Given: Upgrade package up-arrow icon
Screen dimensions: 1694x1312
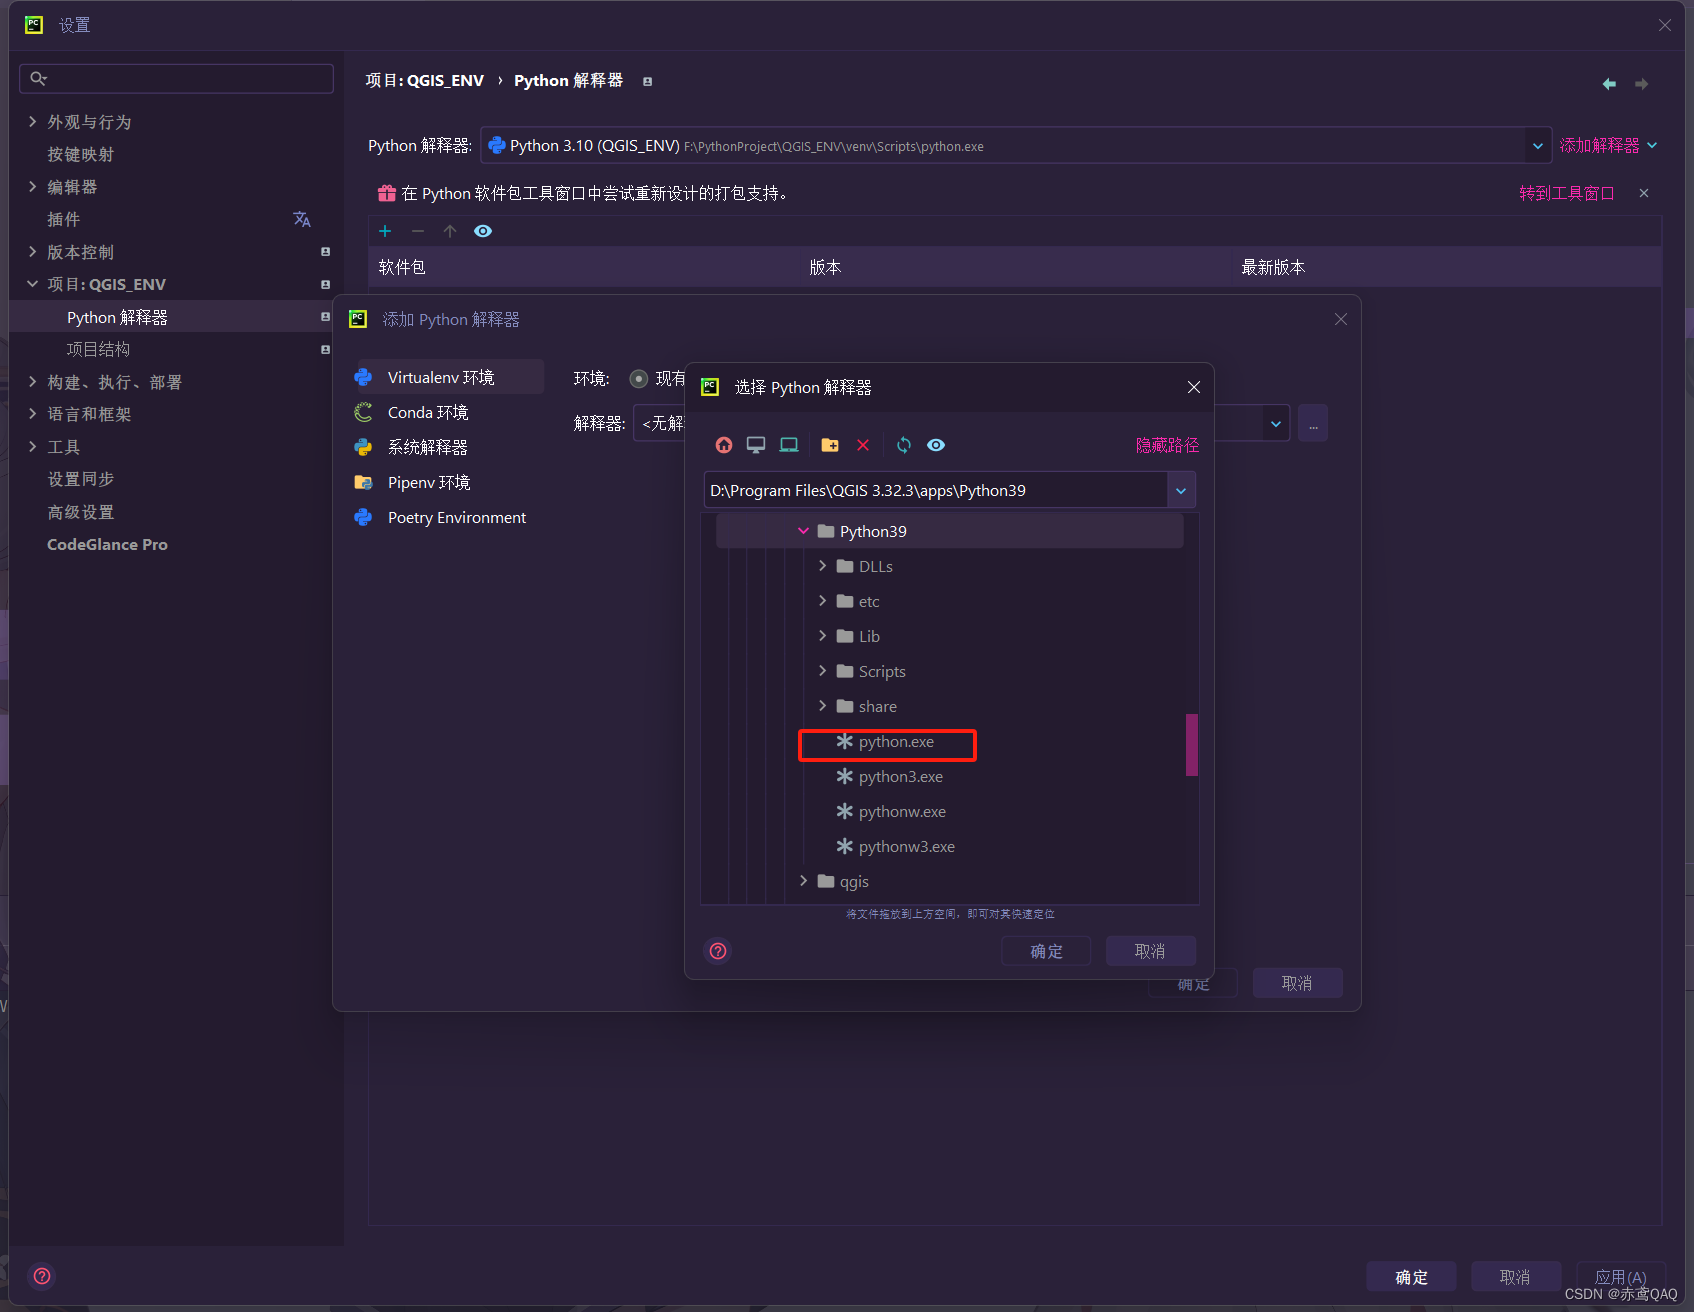Looking at the screenshot, I should [x=450, y=231].
